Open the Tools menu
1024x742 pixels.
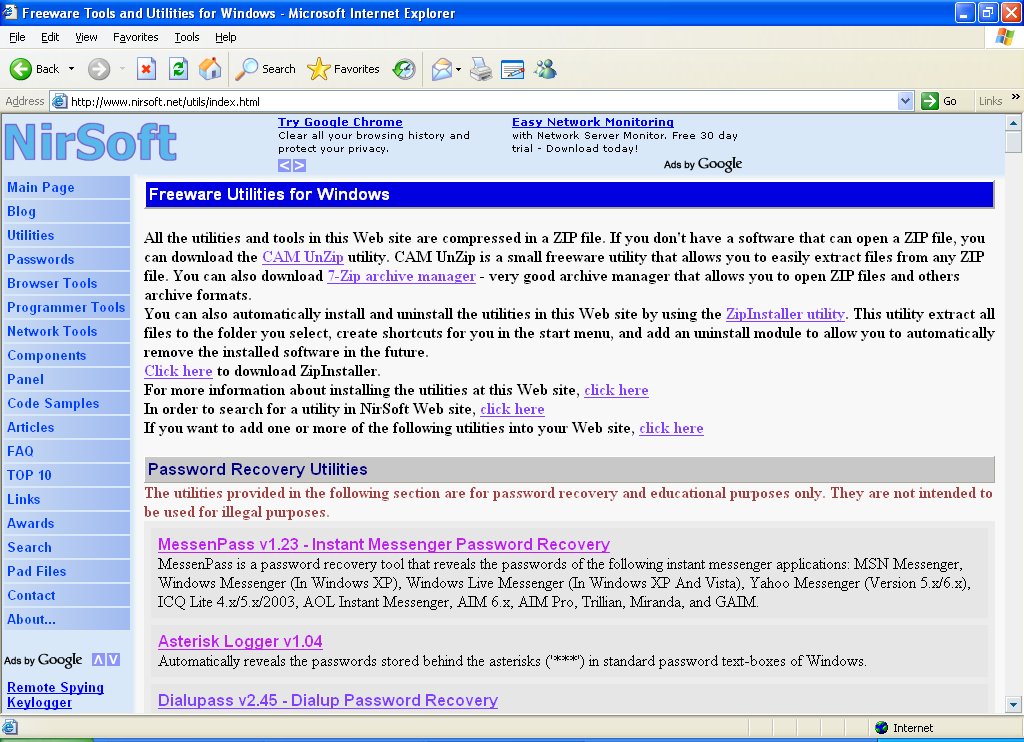(187, 37)
